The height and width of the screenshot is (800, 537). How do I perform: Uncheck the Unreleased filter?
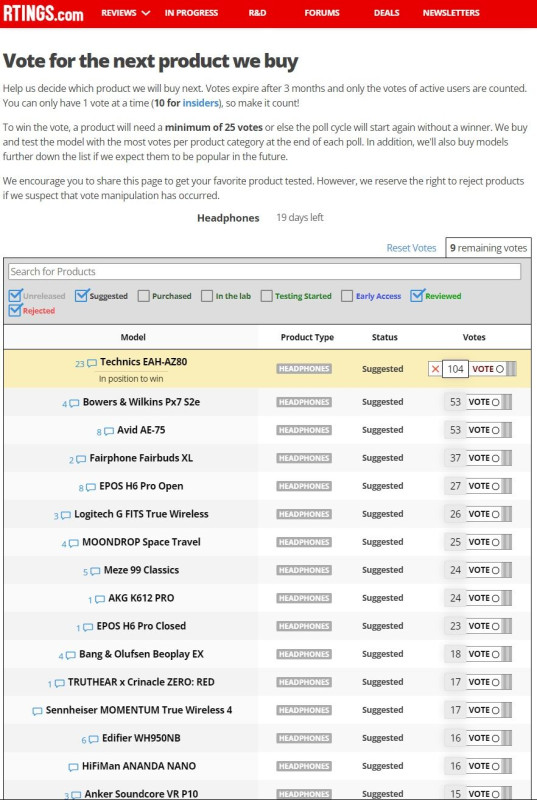[15, 295]
